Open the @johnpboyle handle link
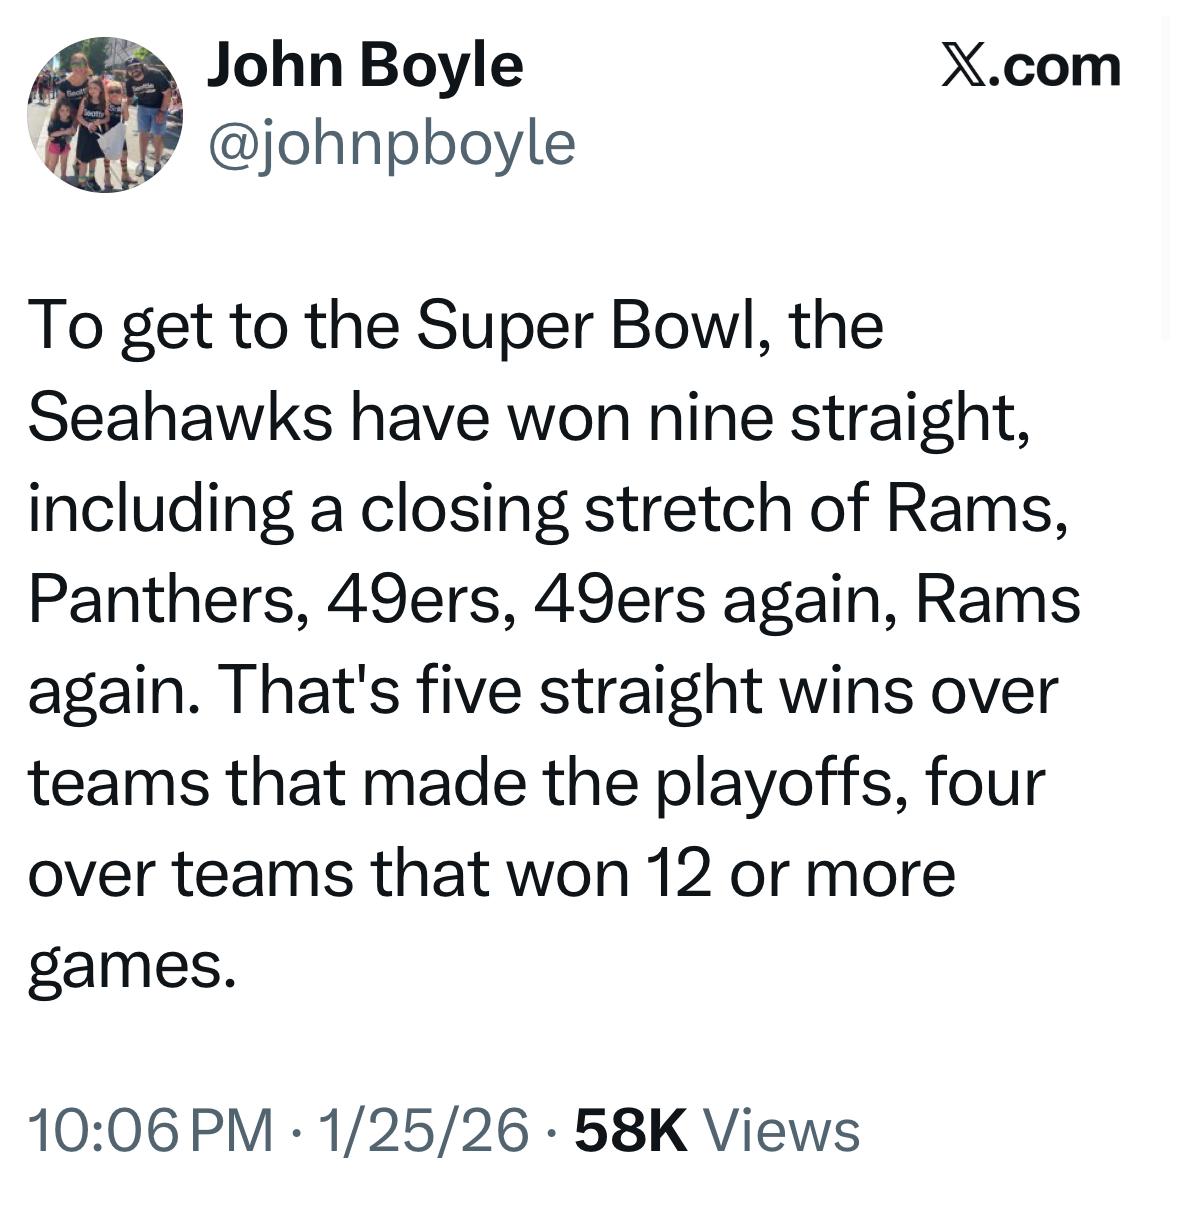The width and height of the screenshot is (1179, 1210). click(391, 143)
